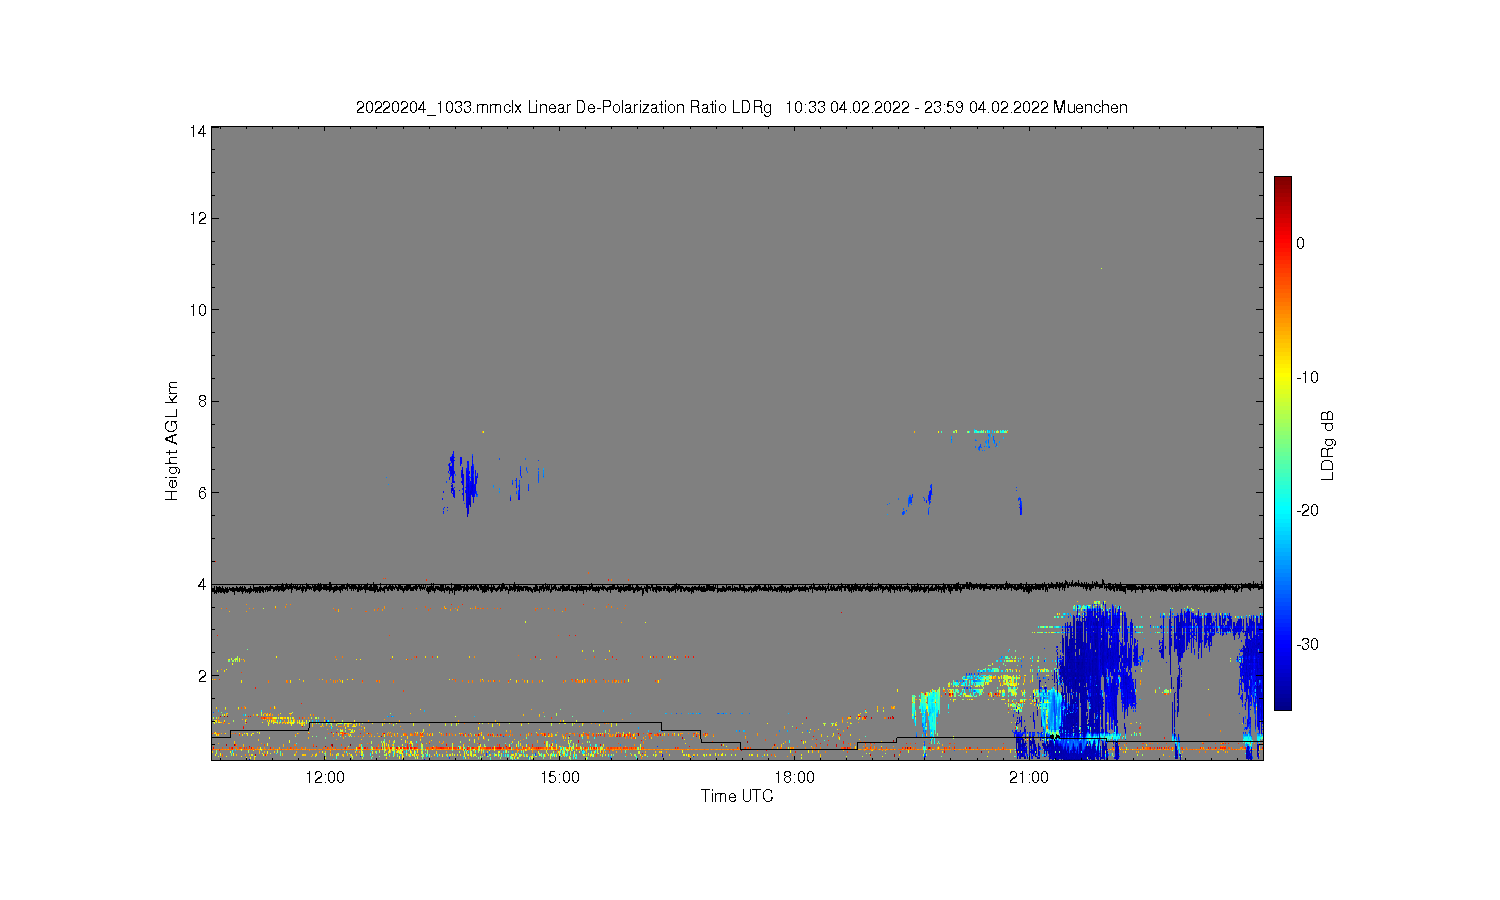Click the colorbar tick label -10

coord(1308,377)
